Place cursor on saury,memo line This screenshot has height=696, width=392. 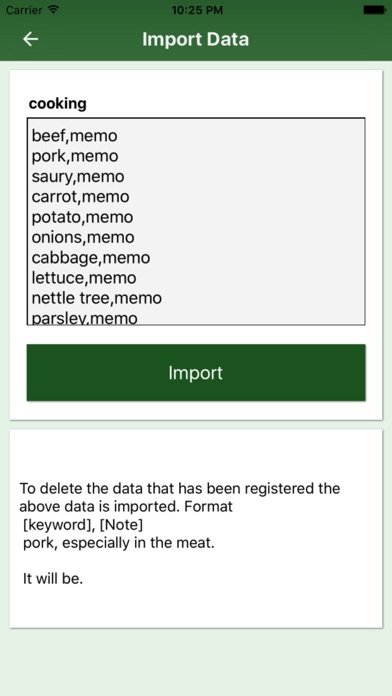click(x=78, y=176)
